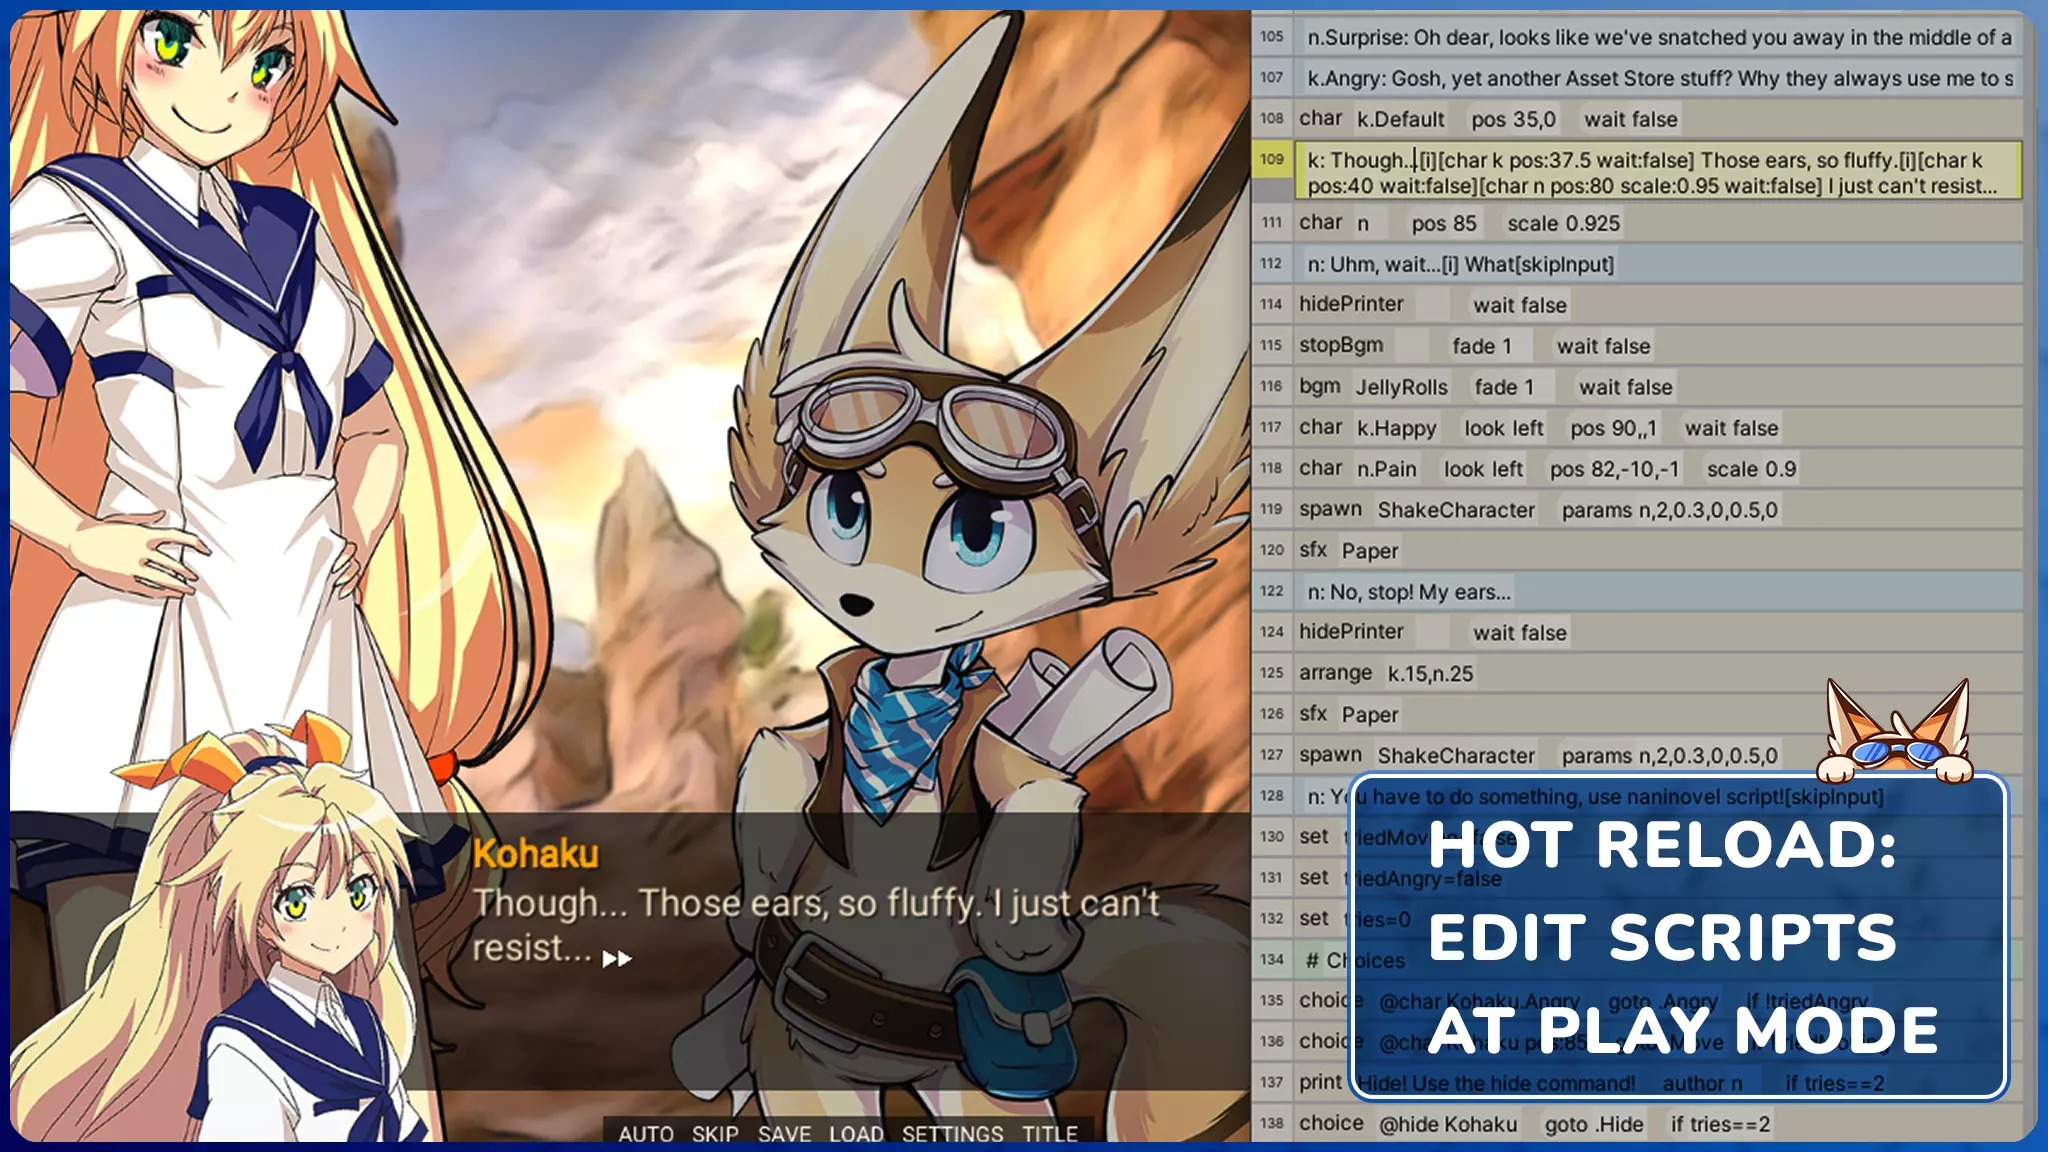This screenshot has width=2048, height=1152.
Task: Select the 'n: No, stop! My ears...' line
Action: [1409, 592]
